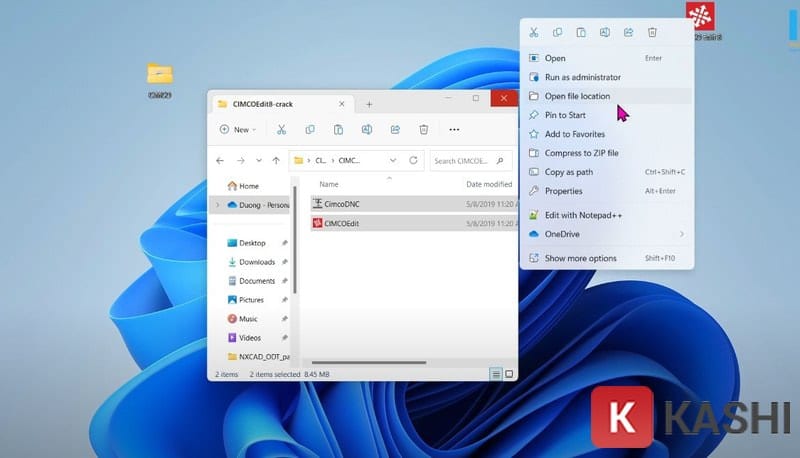Select Show more options in context menu
Image resolution: width=800 pixels, height=458 pixels.
point(580,258)
